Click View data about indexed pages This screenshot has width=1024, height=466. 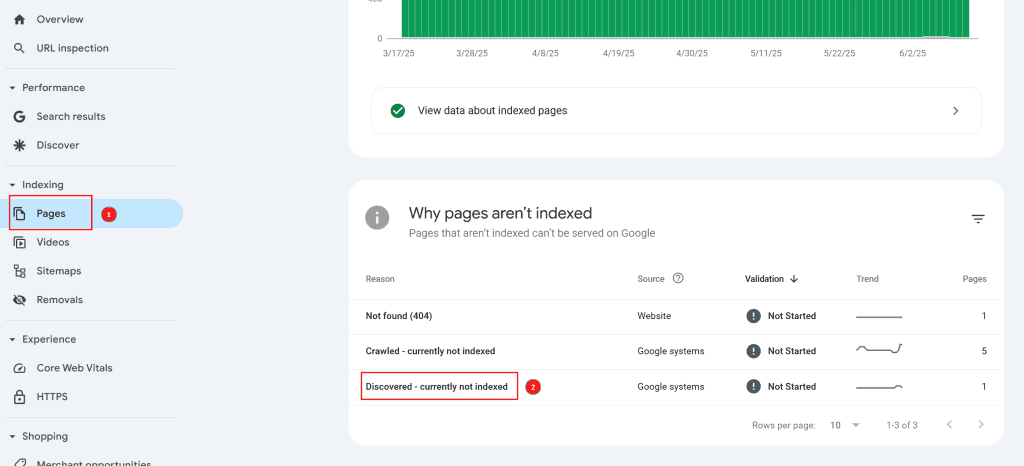[x=676, y=111]
